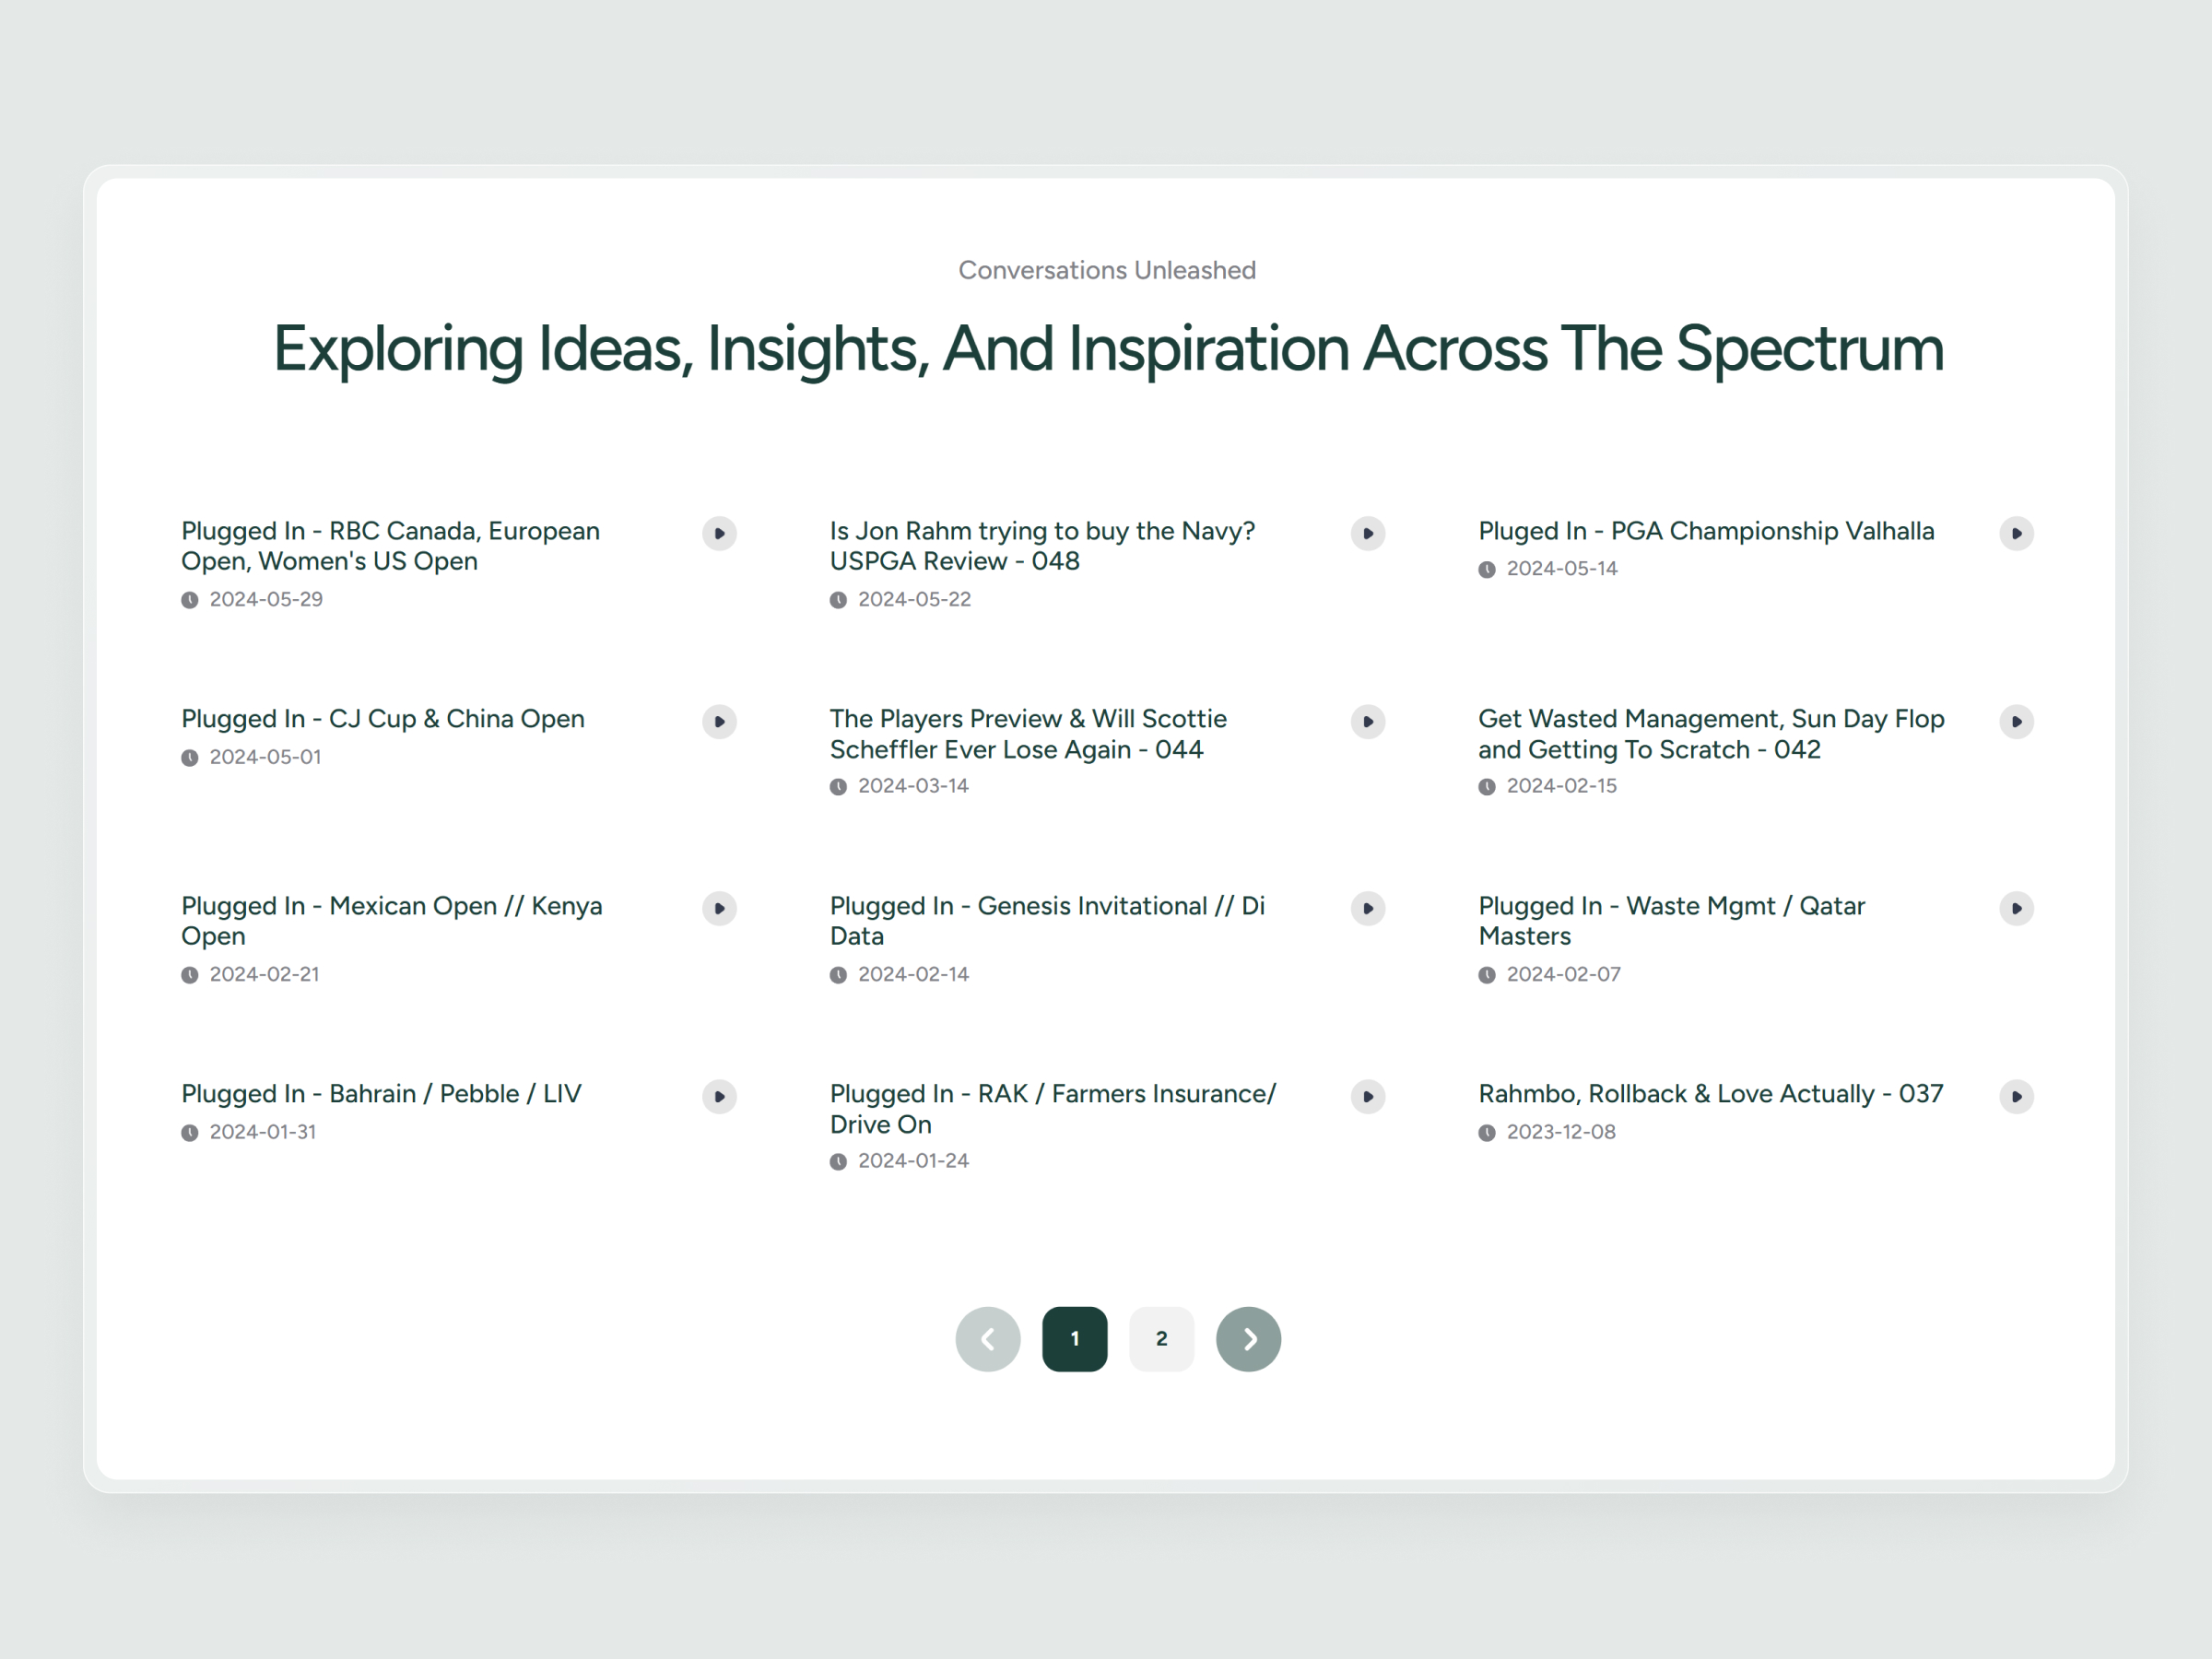Play the RBC Canada, European Open episode
The image size is (2212, 1659).
pyautogui.click(x=719, y=533)
